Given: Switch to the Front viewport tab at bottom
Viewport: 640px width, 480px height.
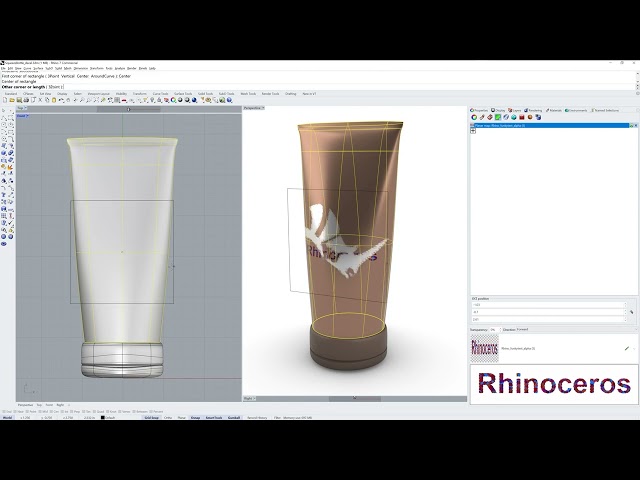Looking at the screenshot, I should (49, 405).
